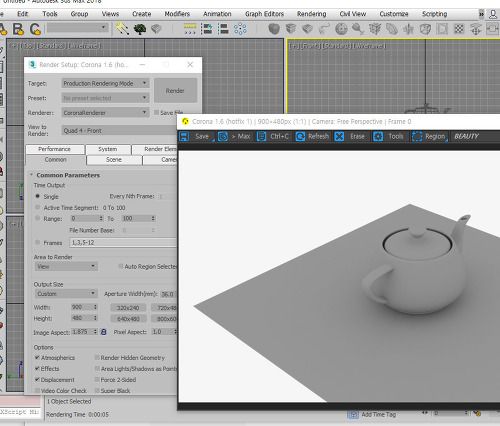The image size is (500, 426).
Task: Choose the 640x480 output preset button
Action: (x=128, y=319)
